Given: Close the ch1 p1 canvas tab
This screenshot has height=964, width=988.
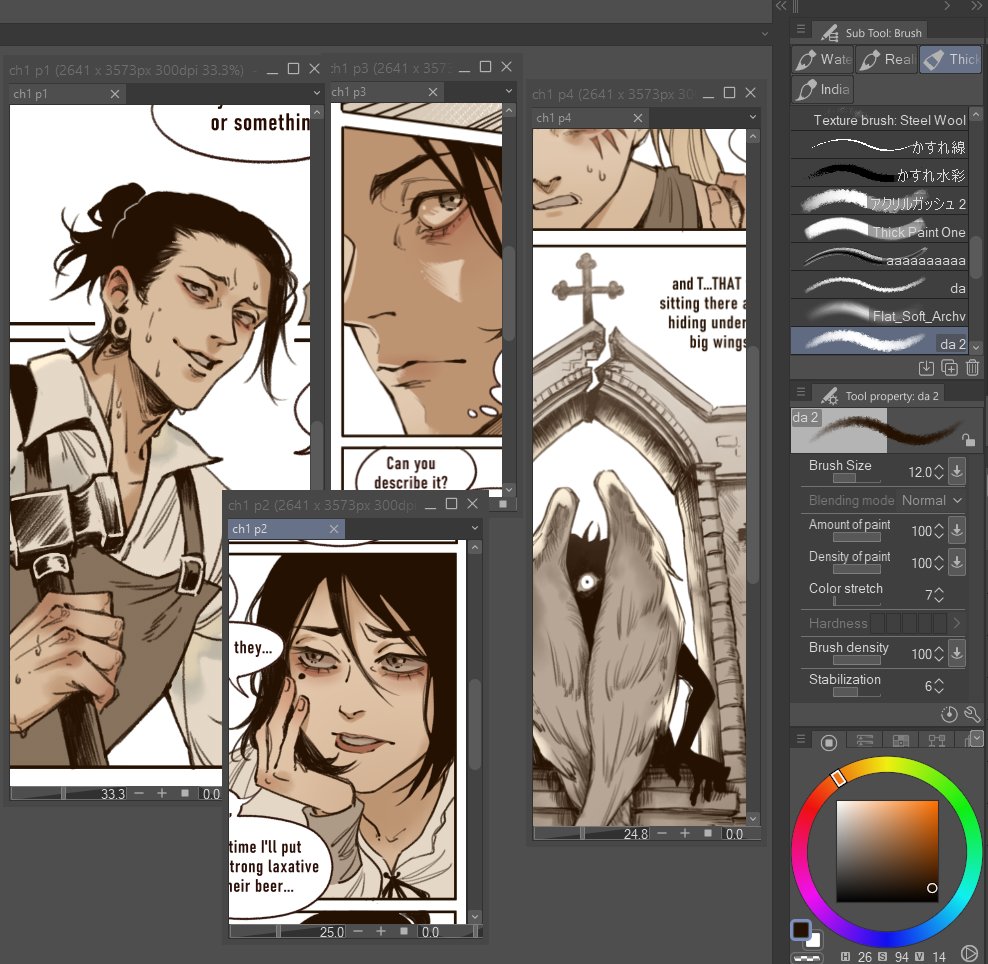Looking at the screenshot, I should tap(115, 94).
